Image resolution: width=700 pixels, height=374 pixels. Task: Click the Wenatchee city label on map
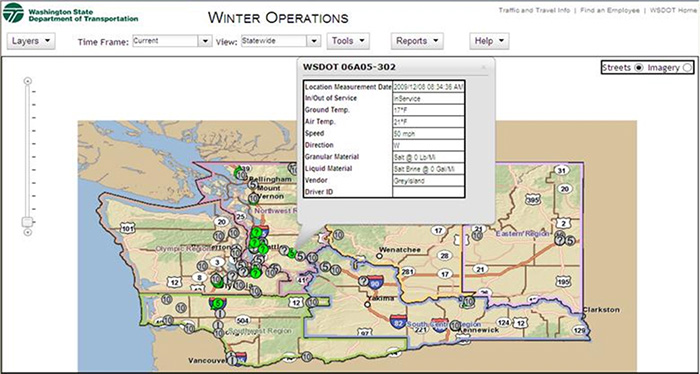point(400,250)
